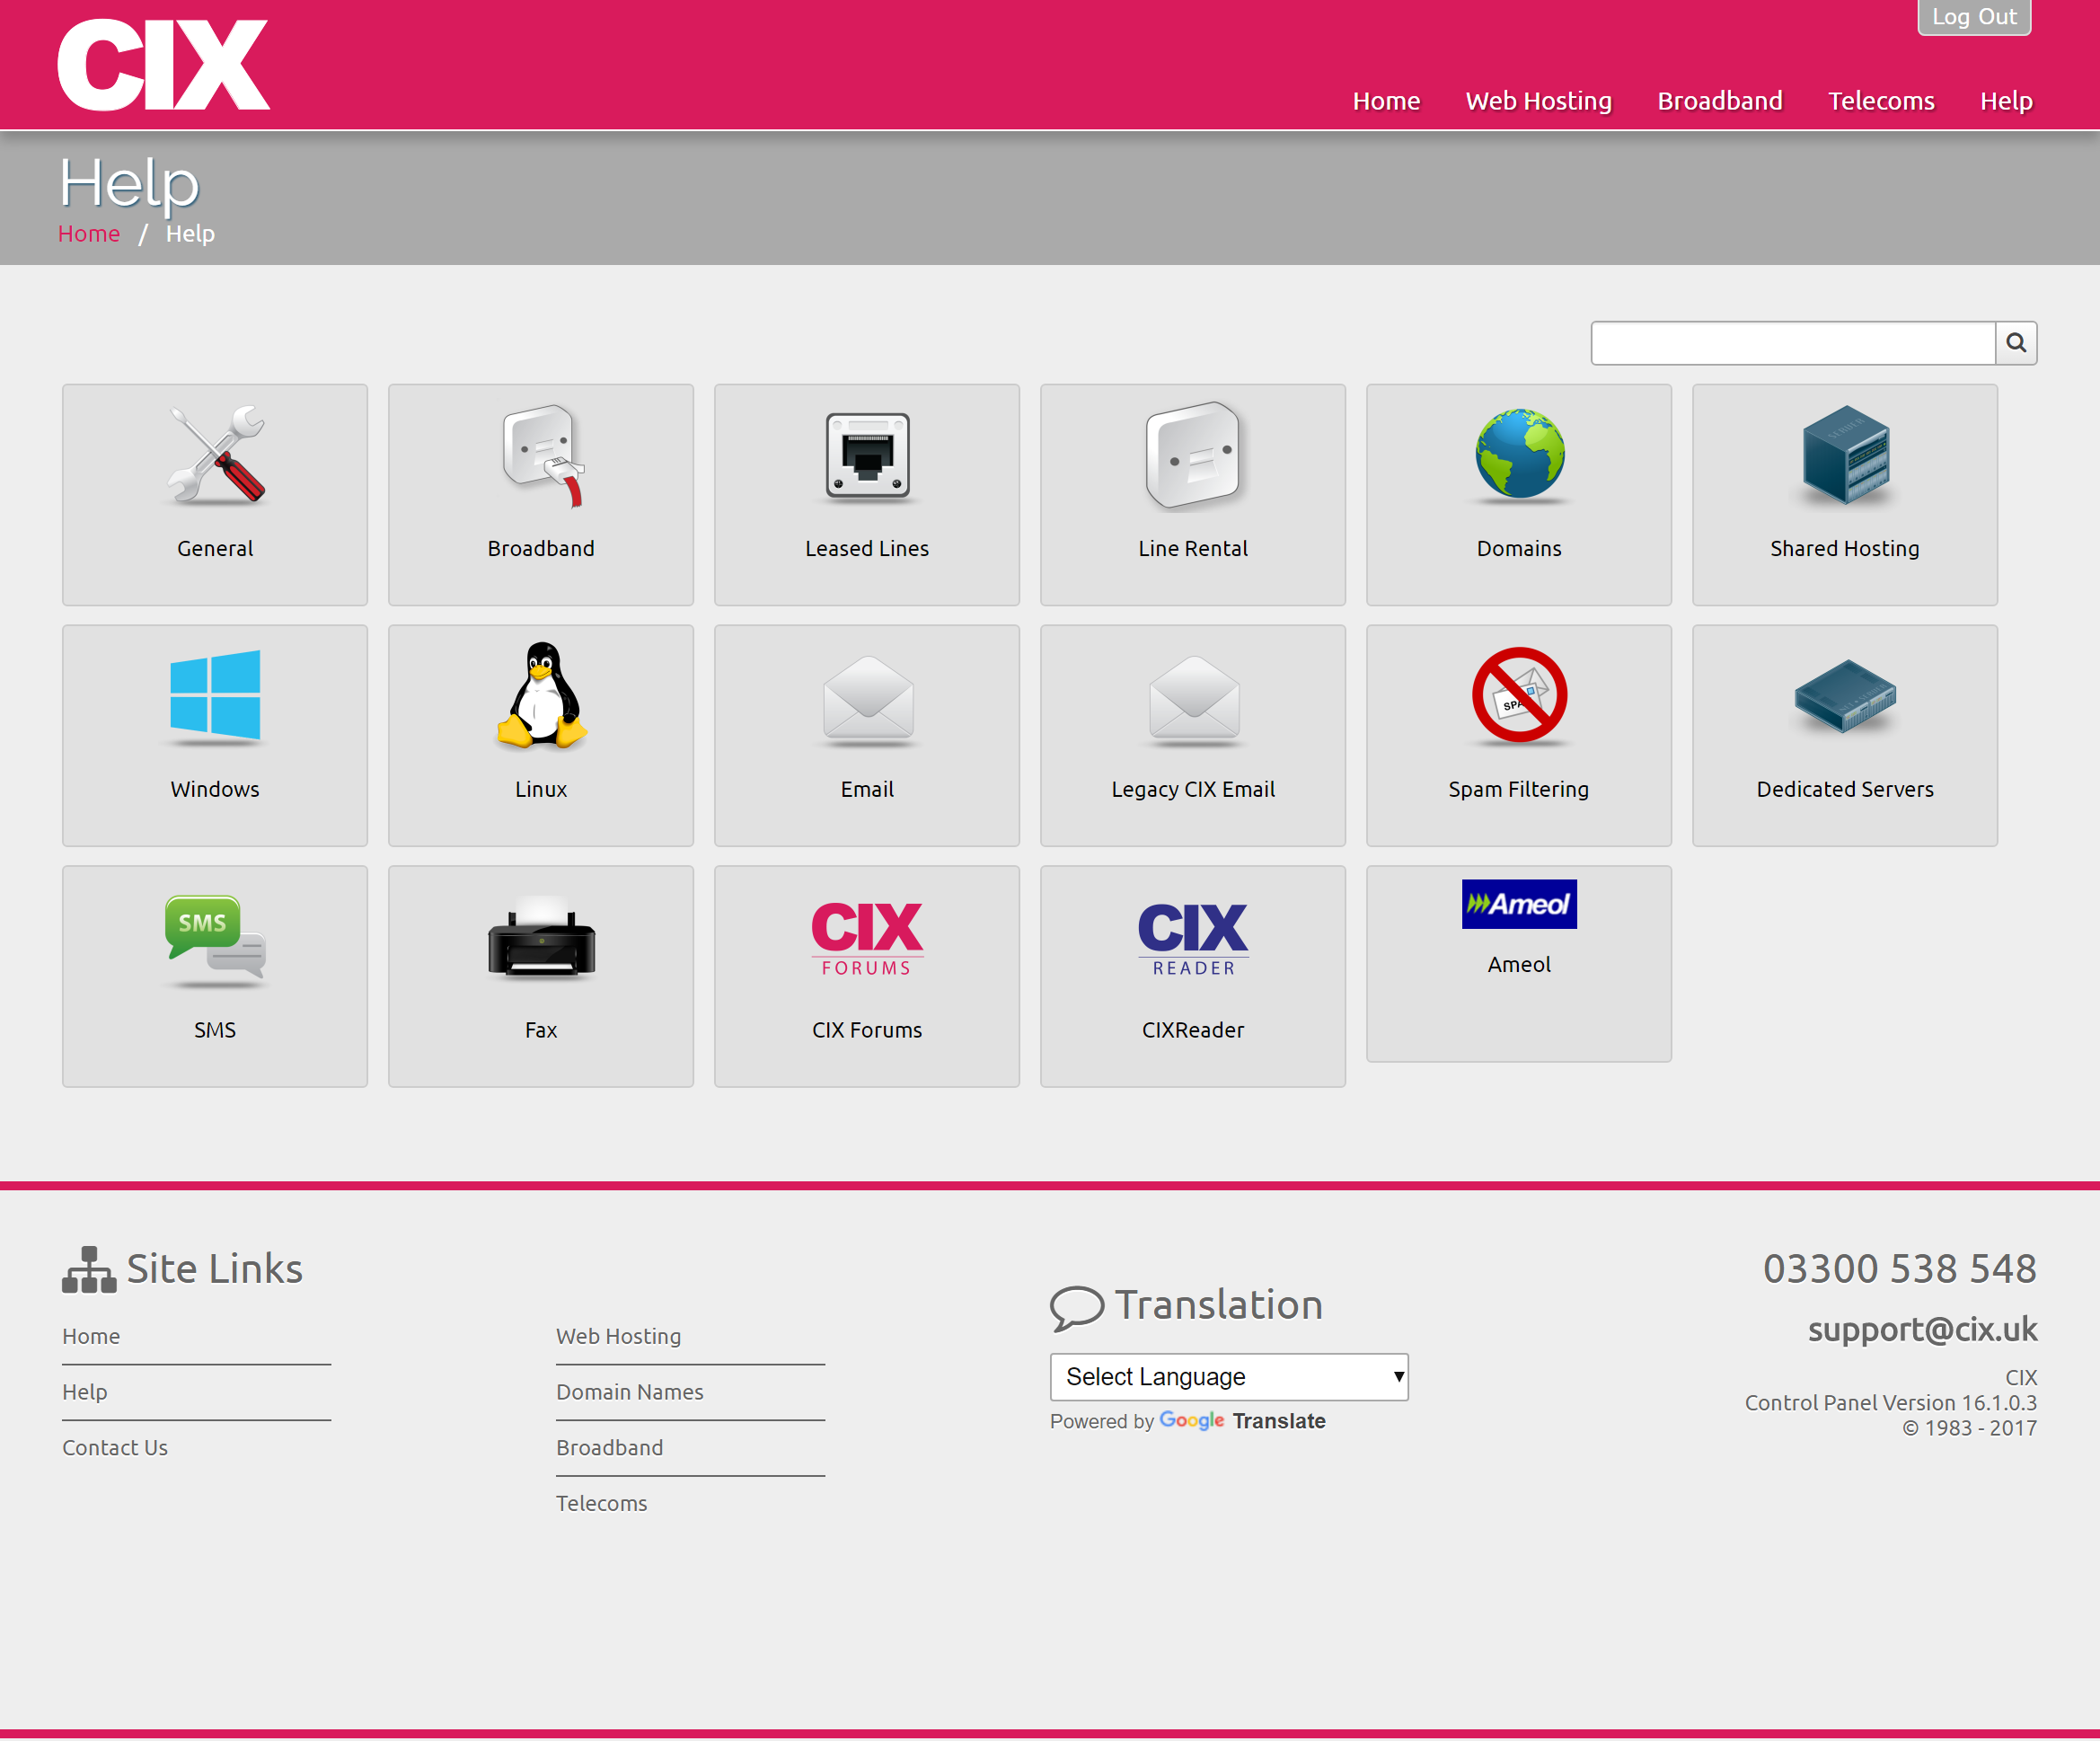Open the Telecoms footer link

[x=602, y=1503]
